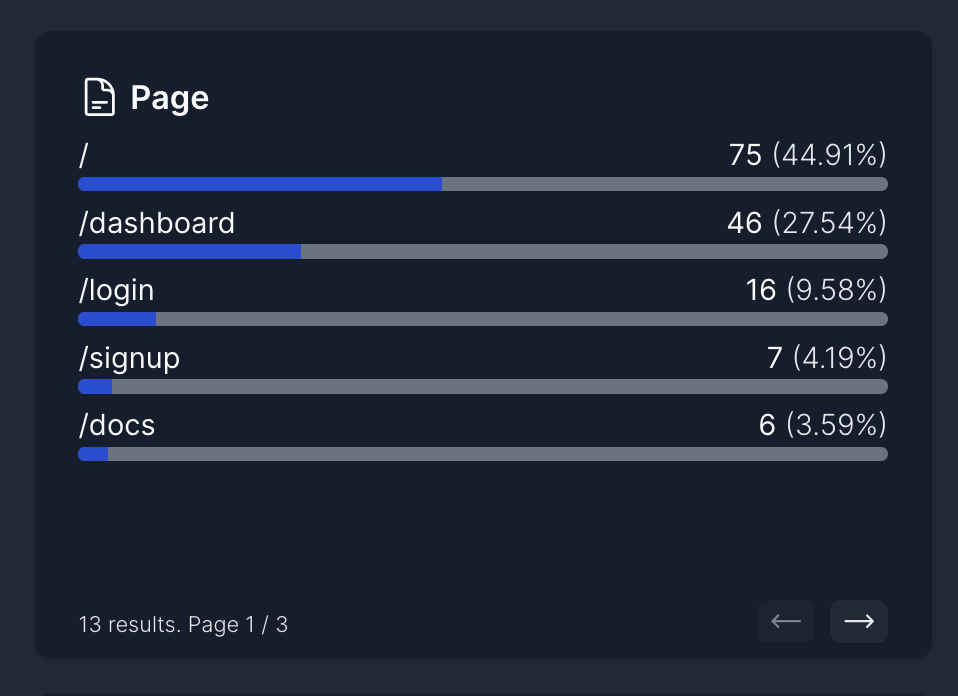Click the document icon next to Page header
The height and width of the screenshot is (696, 958).
coord(98,97)
